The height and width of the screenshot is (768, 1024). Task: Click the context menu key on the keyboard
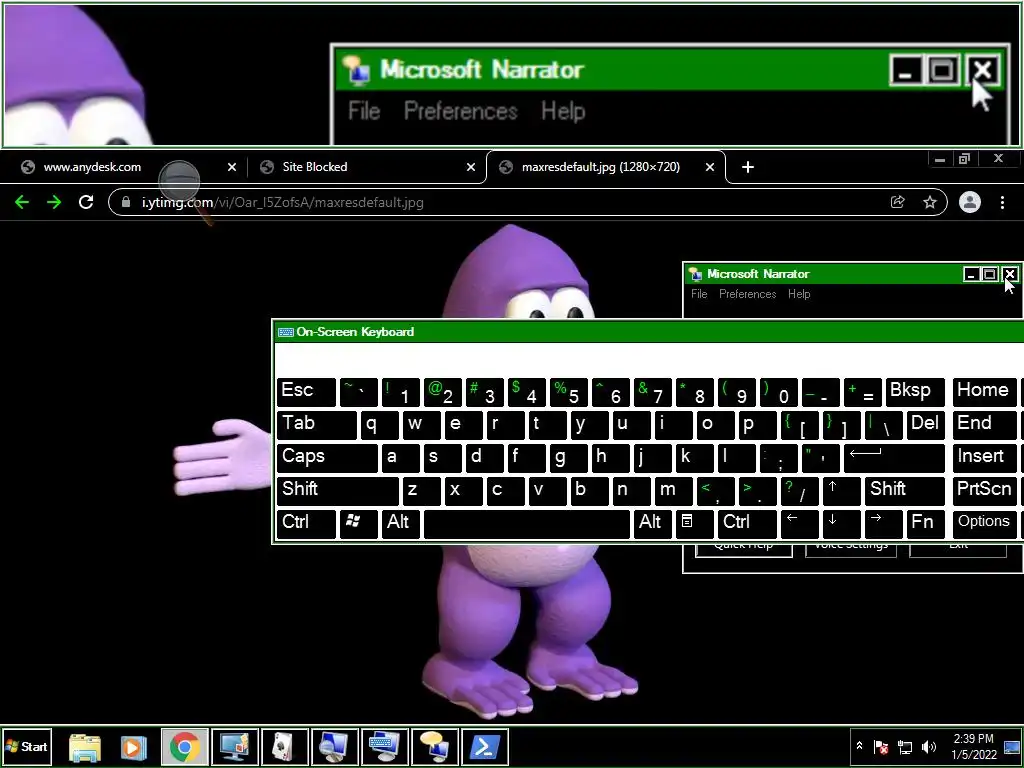click(694, 524)
